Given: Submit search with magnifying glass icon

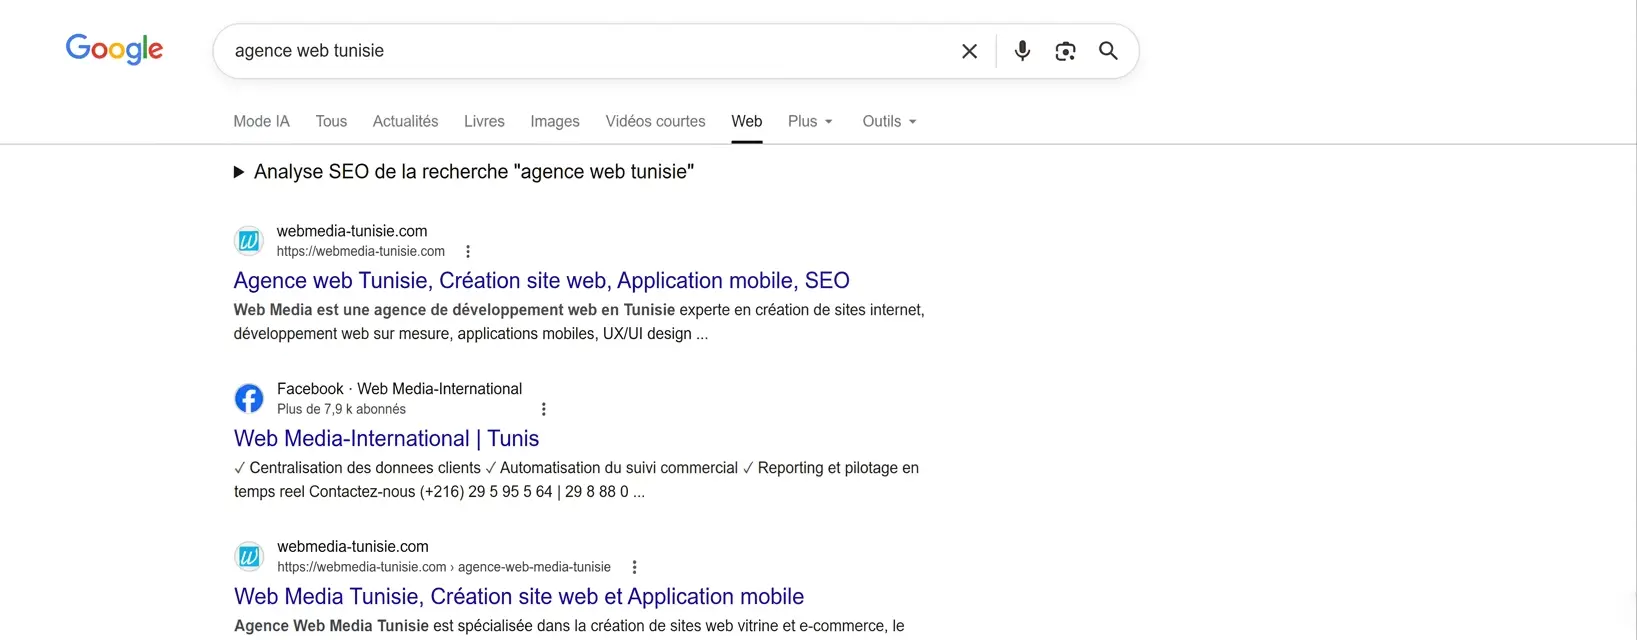Looking at the screenshot, I should click(x=1108, y=50).
